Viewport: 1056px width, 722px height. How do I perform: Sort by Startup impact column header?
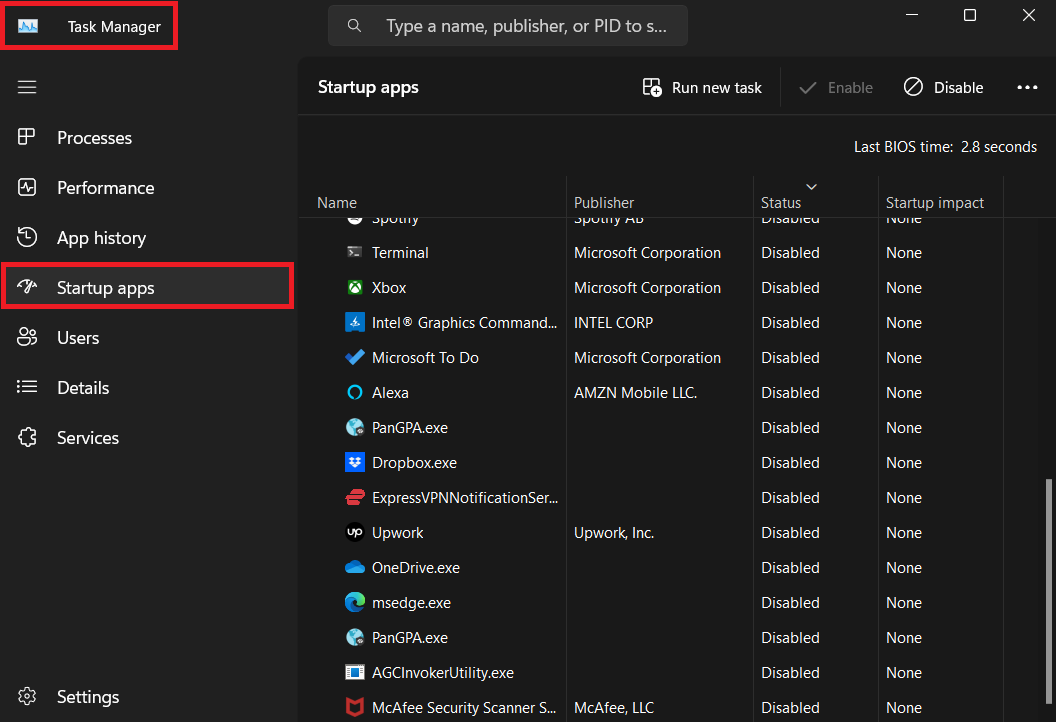[x=934, y=203]
